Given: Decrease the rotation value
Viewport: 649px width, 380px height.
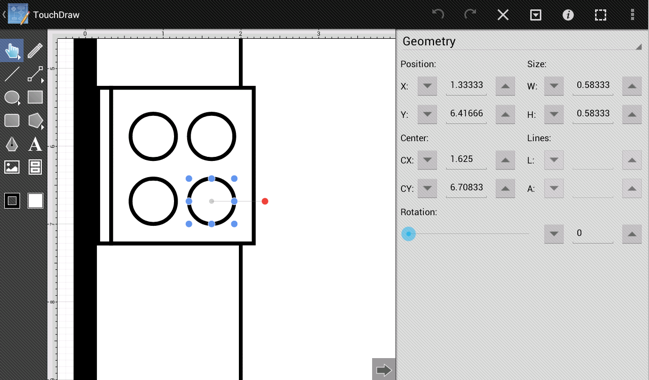Looking at the screenshot, I should click(554, 234).
